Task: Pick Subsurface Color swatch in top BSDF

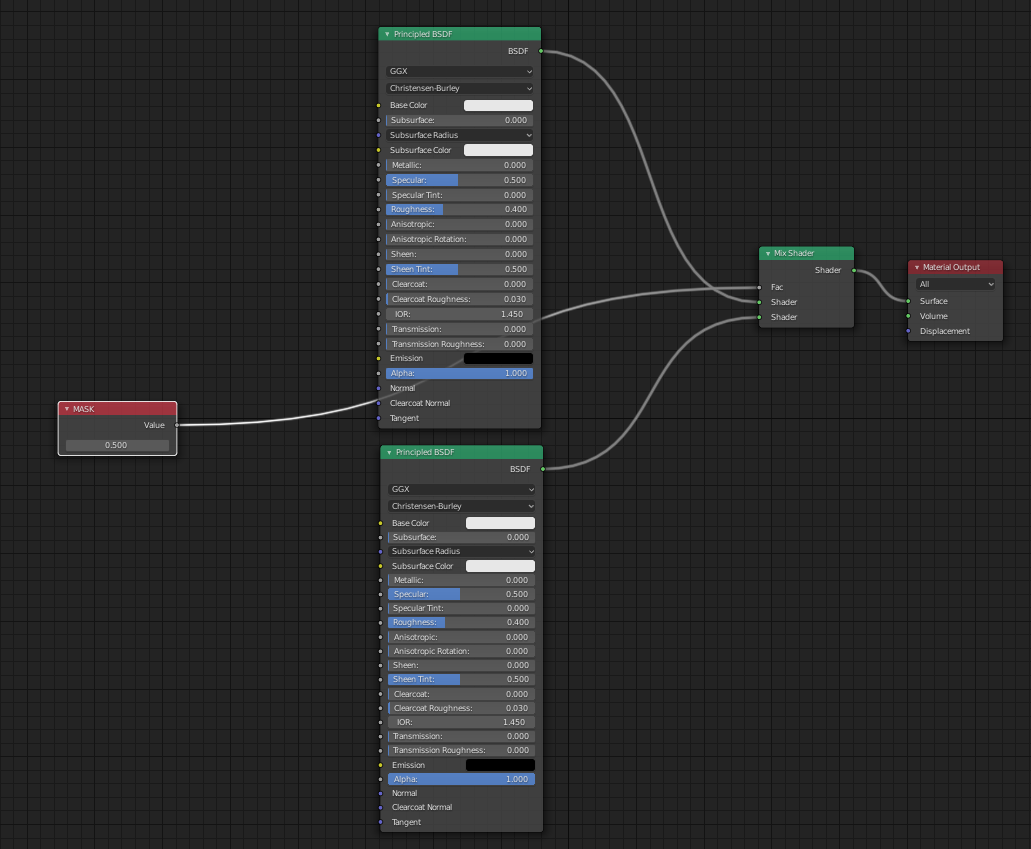Action: click(x=498, y=150)
